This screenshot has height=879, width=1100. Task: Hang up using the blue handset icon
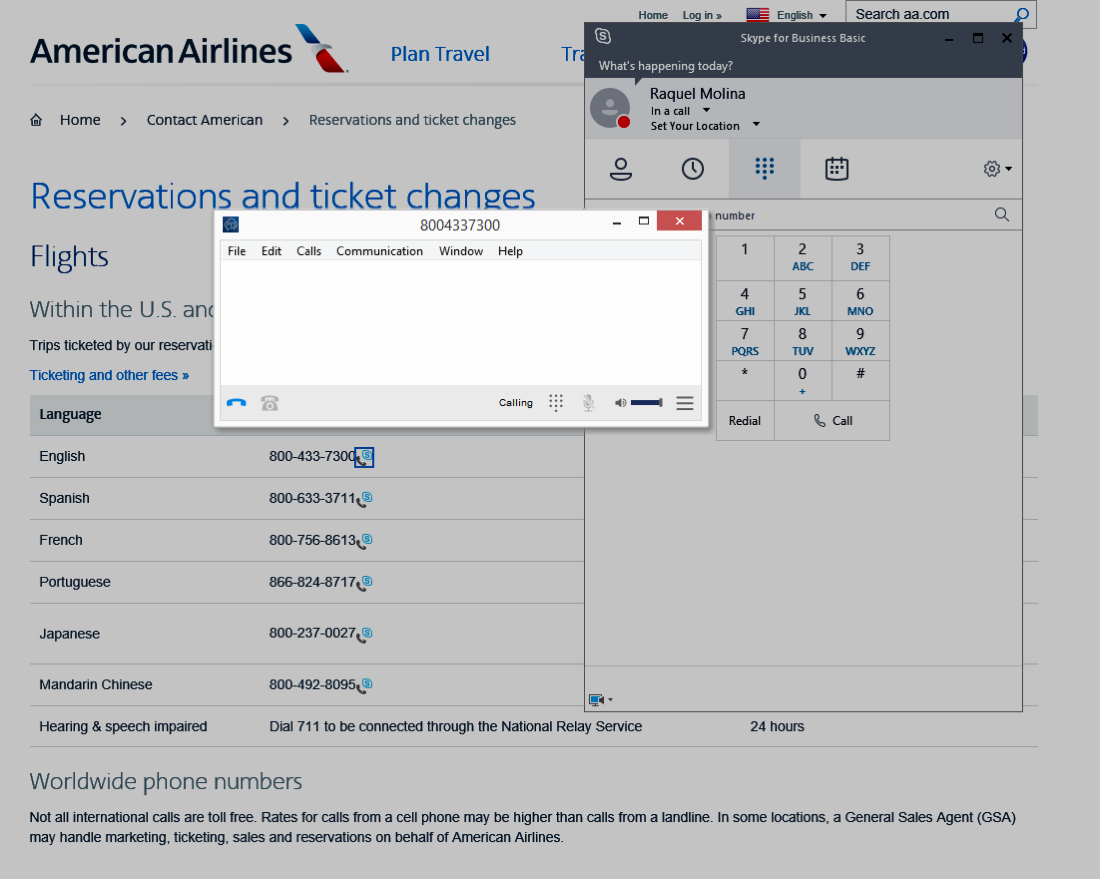[x=236, y=402]
